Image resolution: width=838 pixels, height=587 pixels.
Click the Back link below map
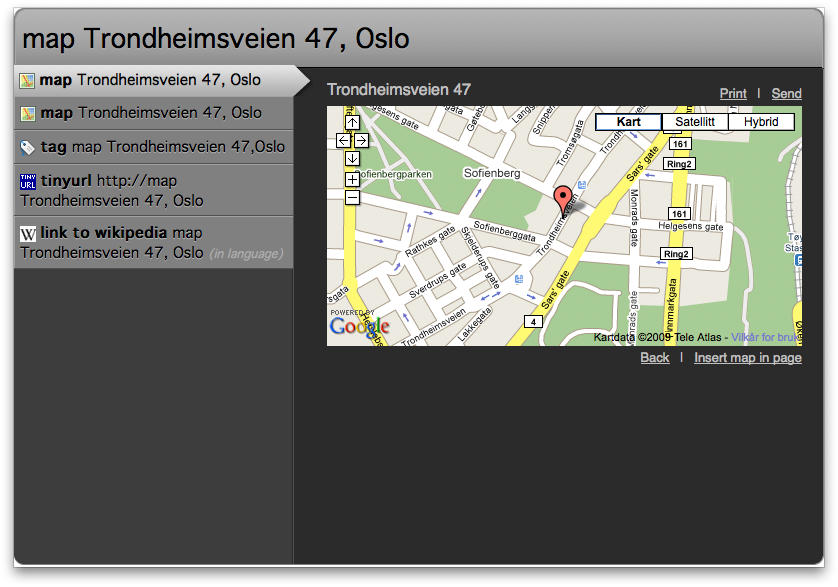pos(655,358)
